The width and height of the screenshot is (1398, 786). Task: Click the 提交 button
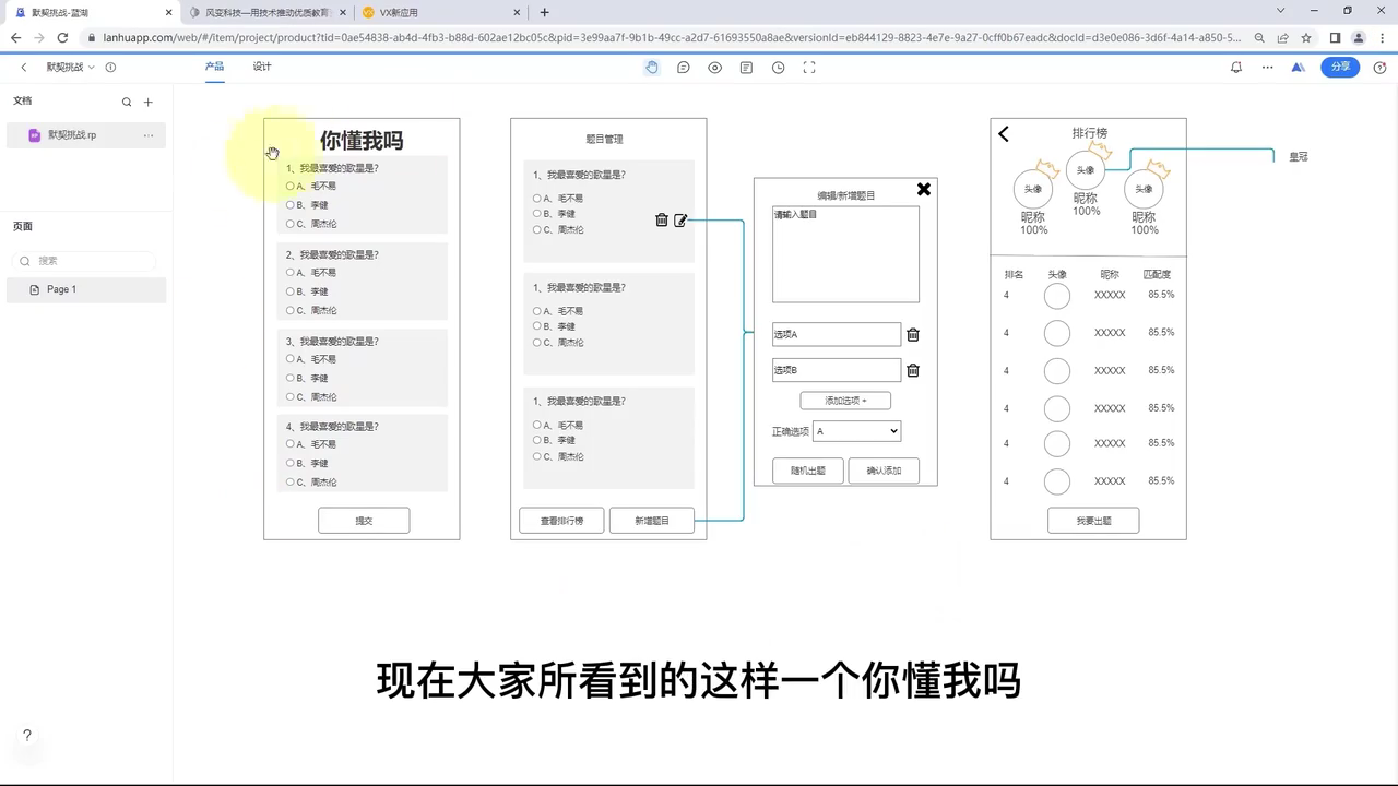click(364, 521)
